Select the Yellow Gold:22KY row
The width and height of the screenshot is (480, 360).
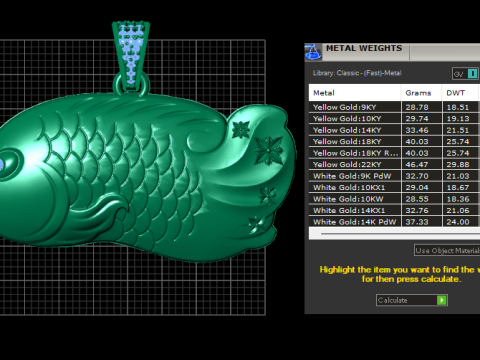click(x=395, y=165)
